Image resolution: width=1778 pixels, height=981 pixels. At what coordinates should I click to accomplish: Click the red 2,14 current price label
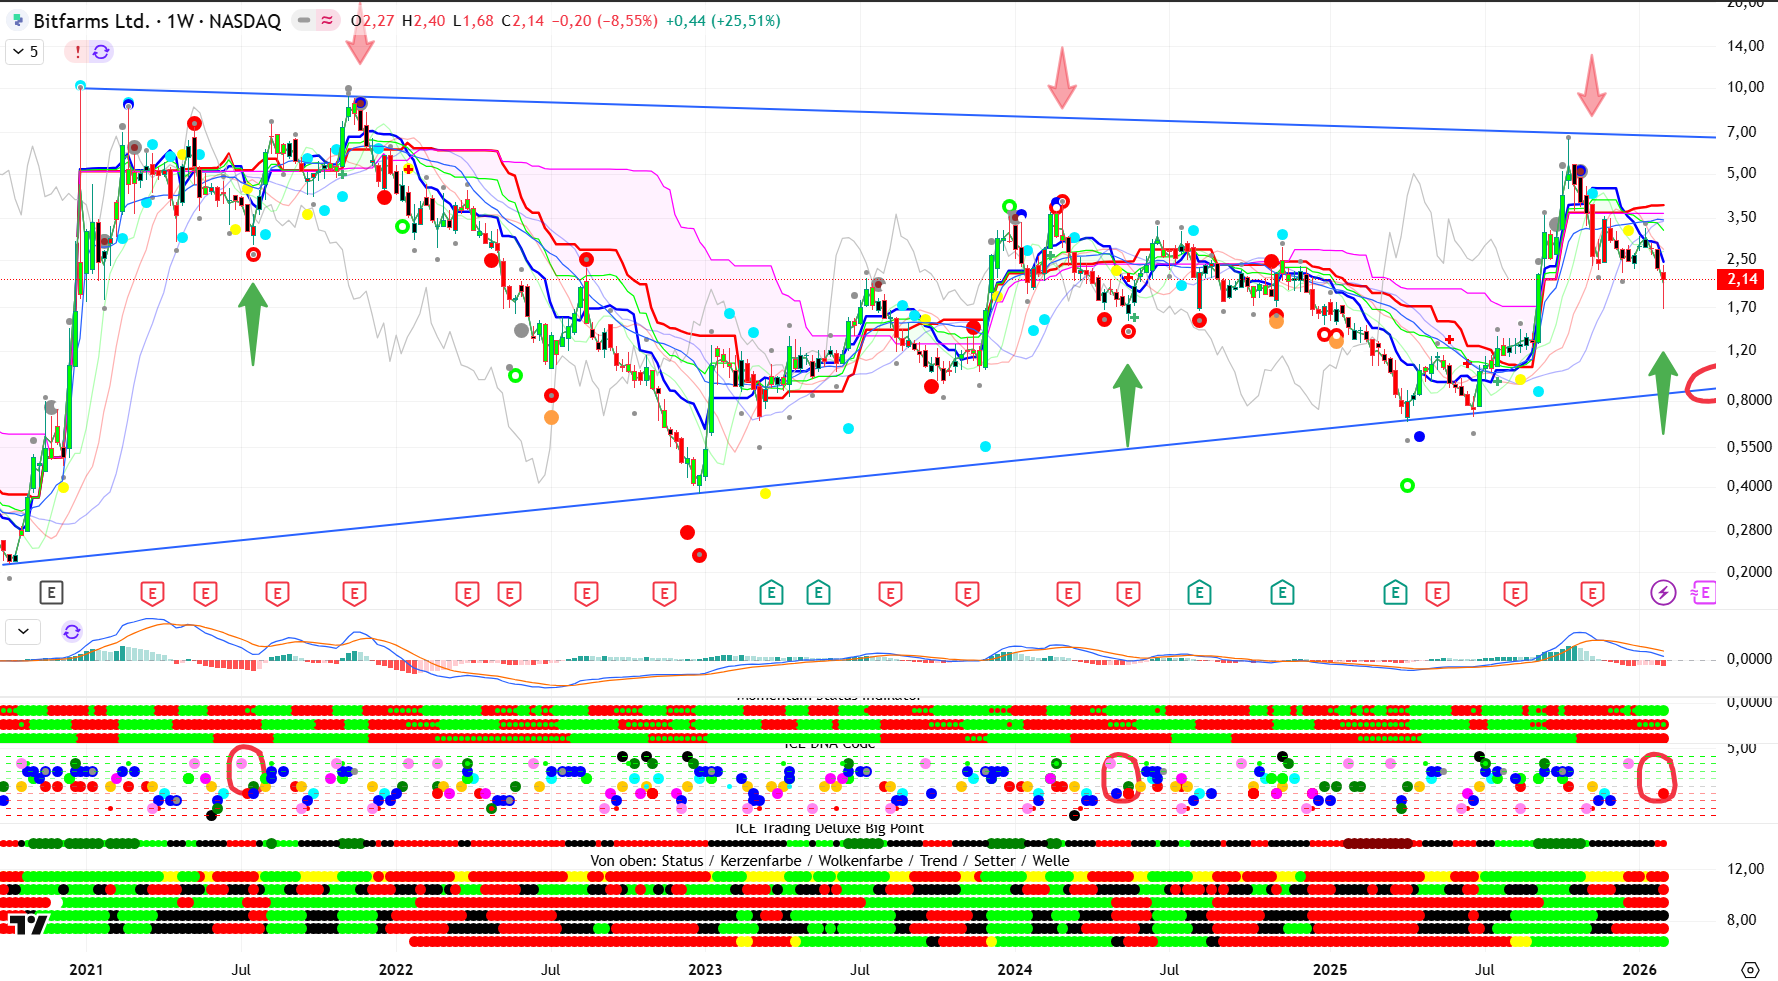1742,280
